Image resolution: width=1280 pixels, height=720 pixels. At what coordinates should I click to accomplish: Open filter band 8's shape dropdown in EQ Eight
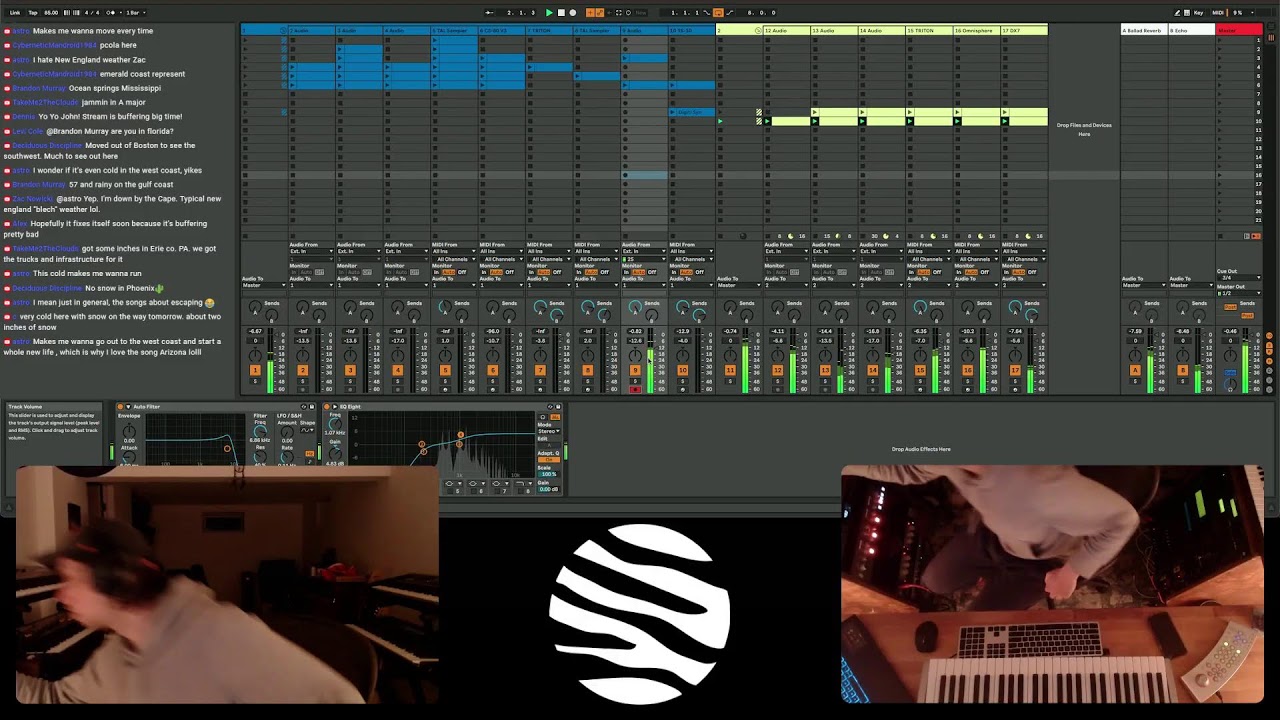pos(528,483)
